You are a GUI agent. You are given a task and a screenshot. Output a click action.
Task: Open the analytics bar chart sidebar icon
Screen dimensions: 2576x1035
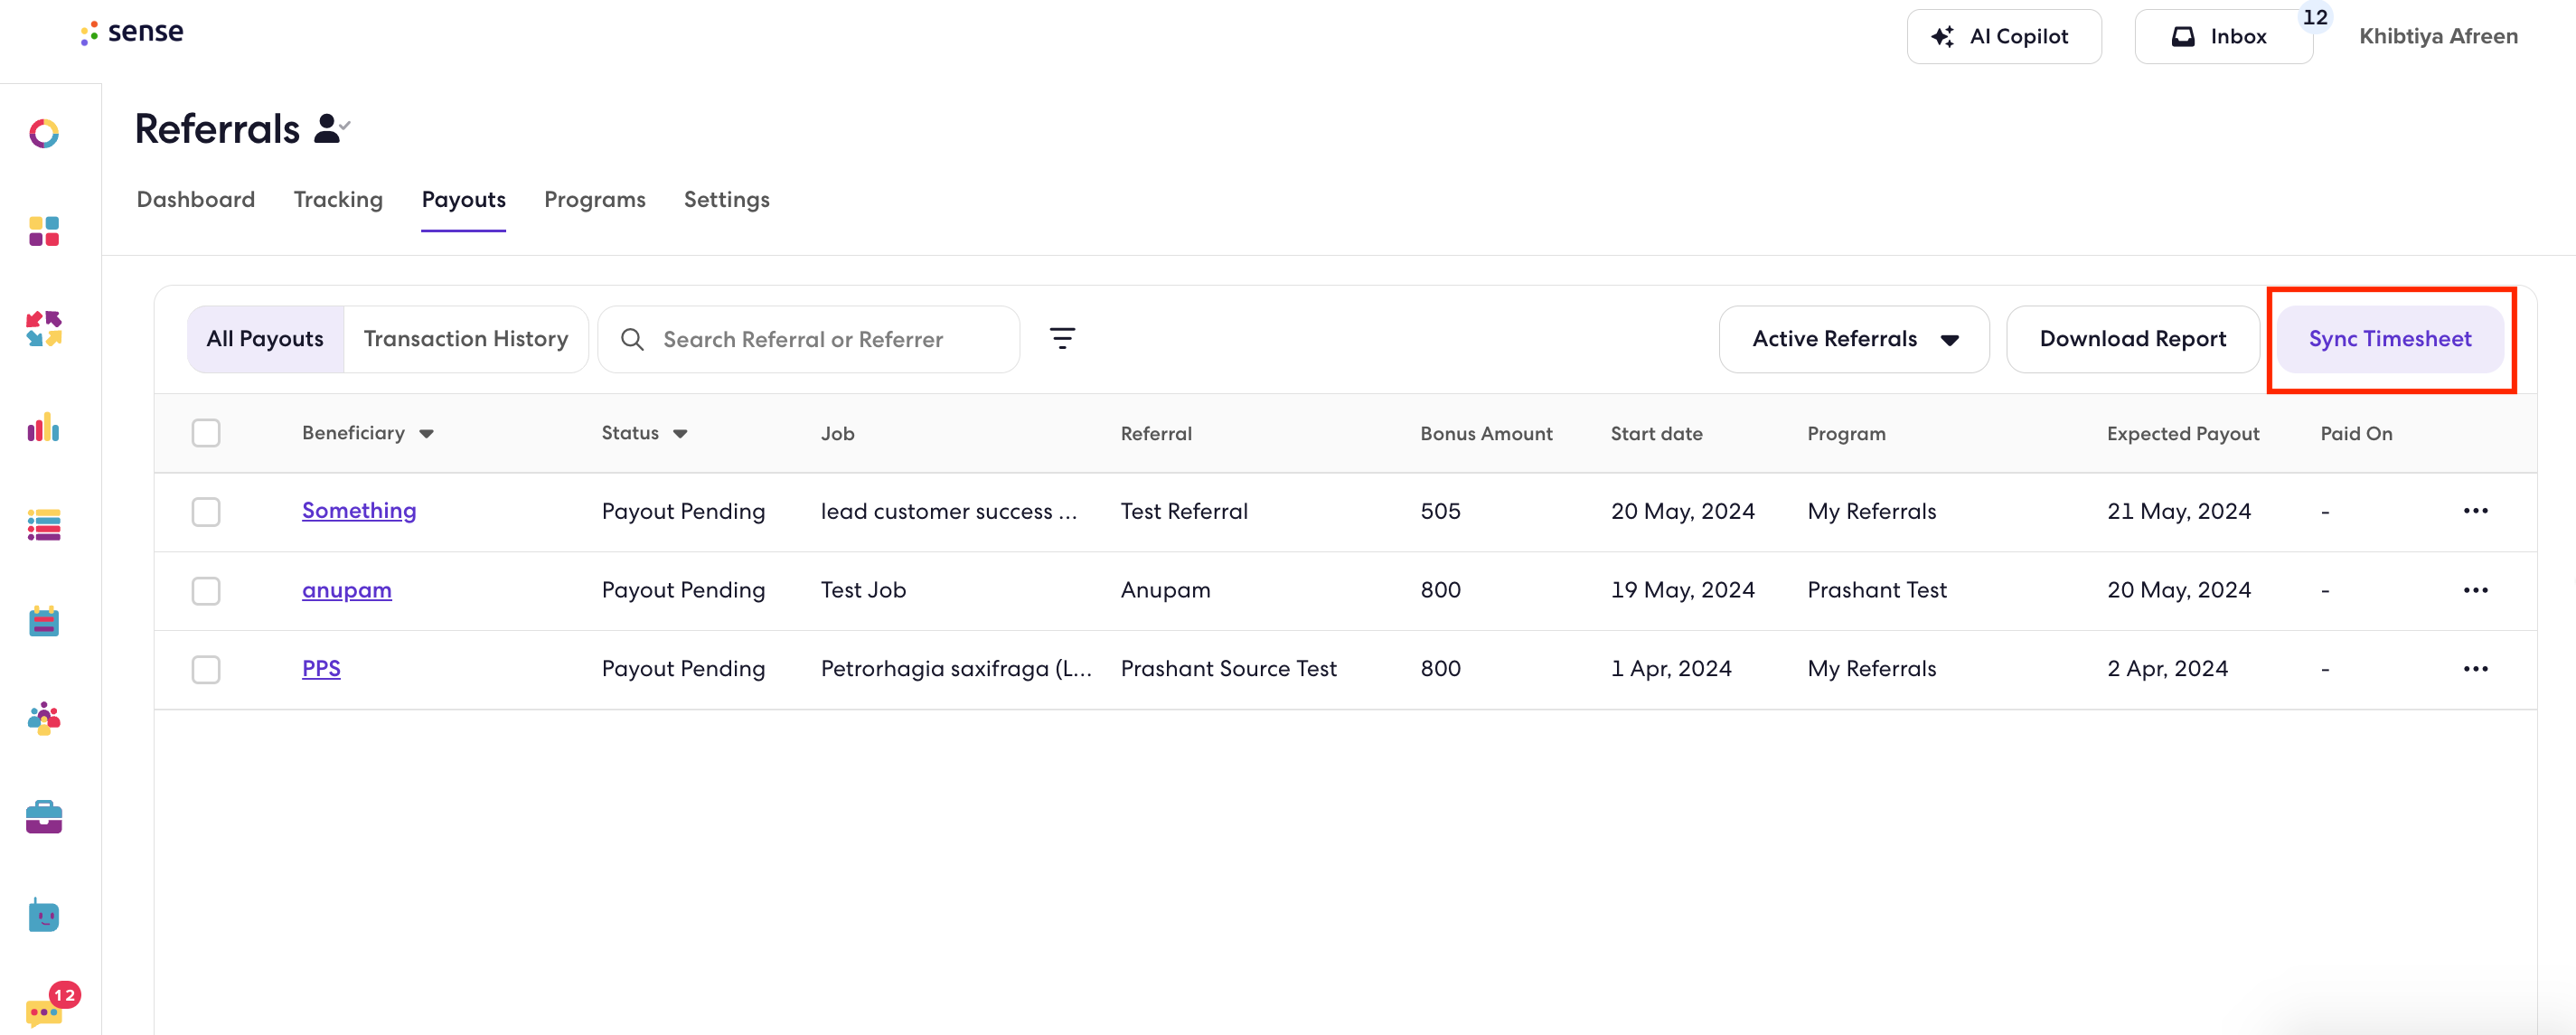point(43,428)
